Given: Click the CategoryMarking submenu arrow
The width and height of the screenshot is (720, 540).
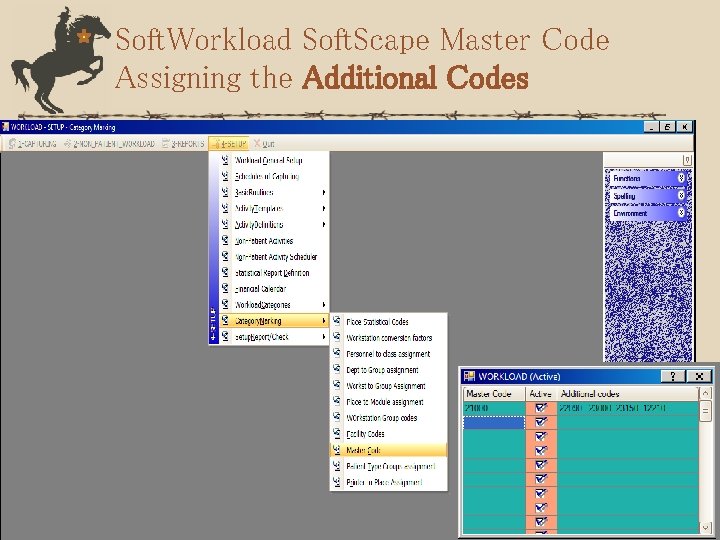Looking at the screenshot, I should (x=324, y=321).
